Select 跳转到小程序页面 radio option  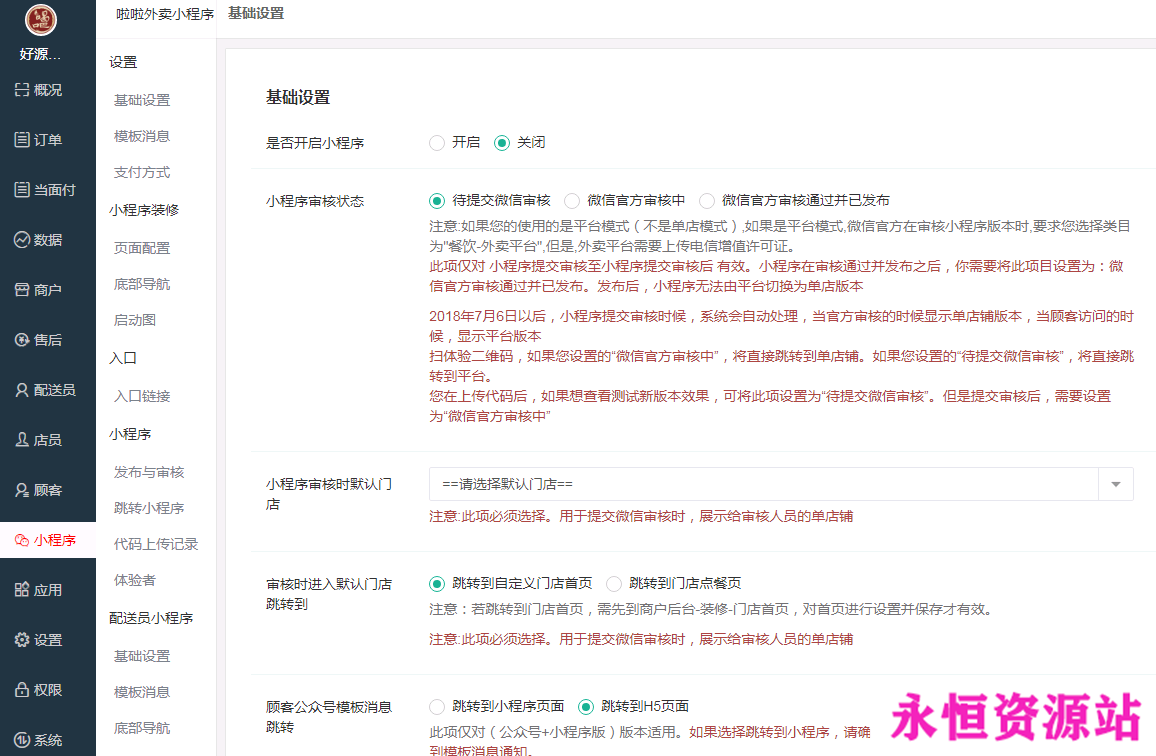[437, 707]
